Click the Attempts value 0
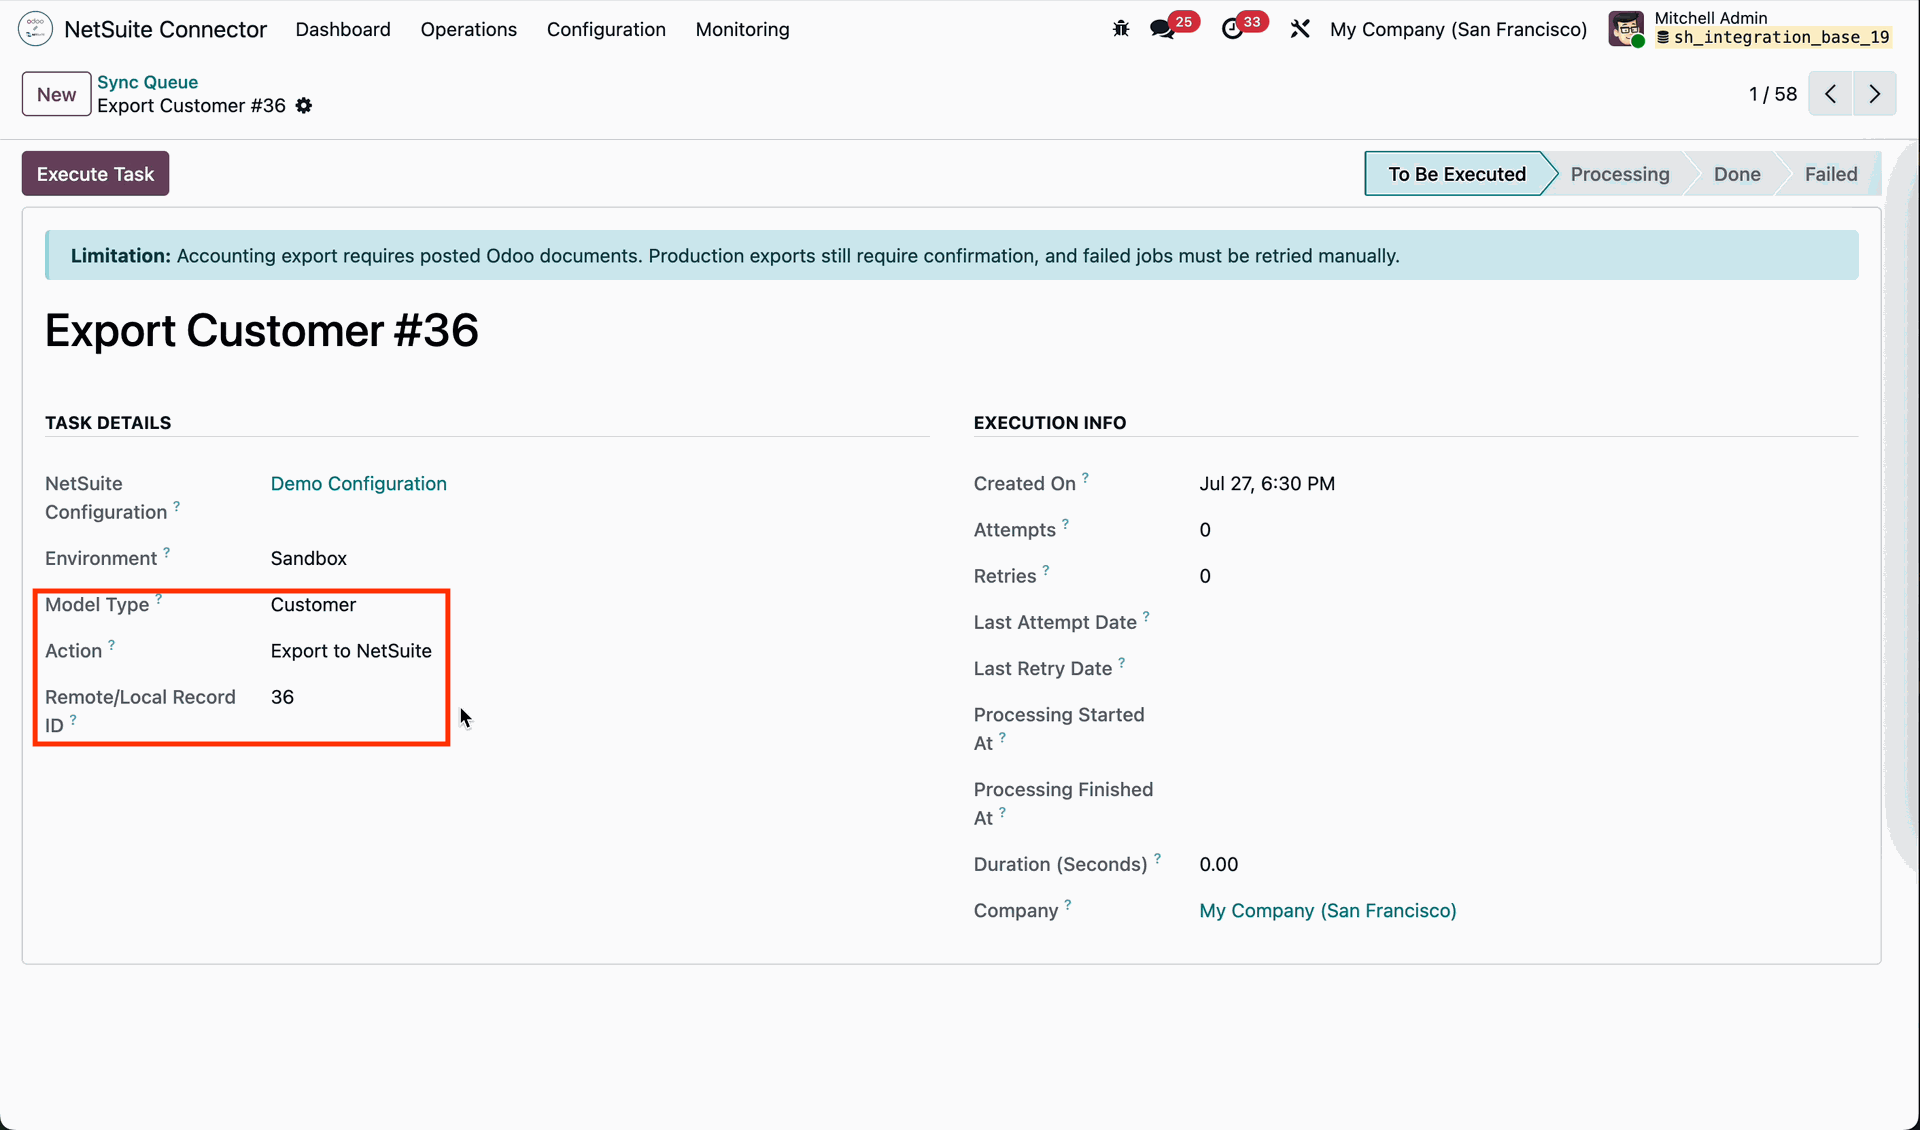Viewport: 1920px width, 1130px height. 1205,530
